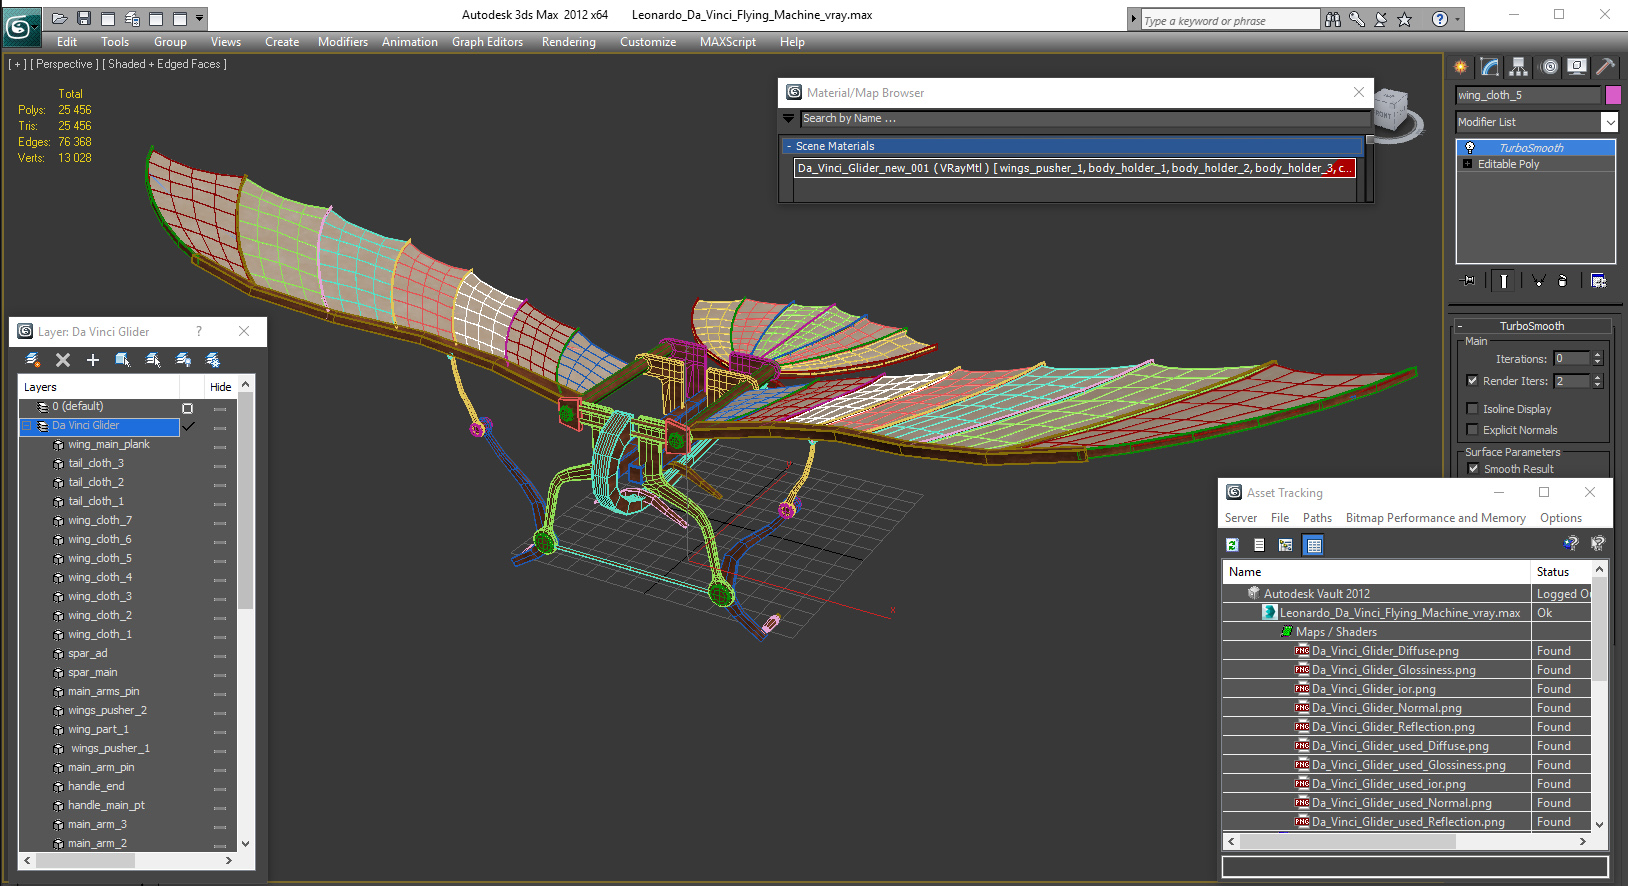Open quick access toolbar customize dropdown arrow
This screenshot has height=886, width=1628.
pyautogui.click(x=200, y=18)
